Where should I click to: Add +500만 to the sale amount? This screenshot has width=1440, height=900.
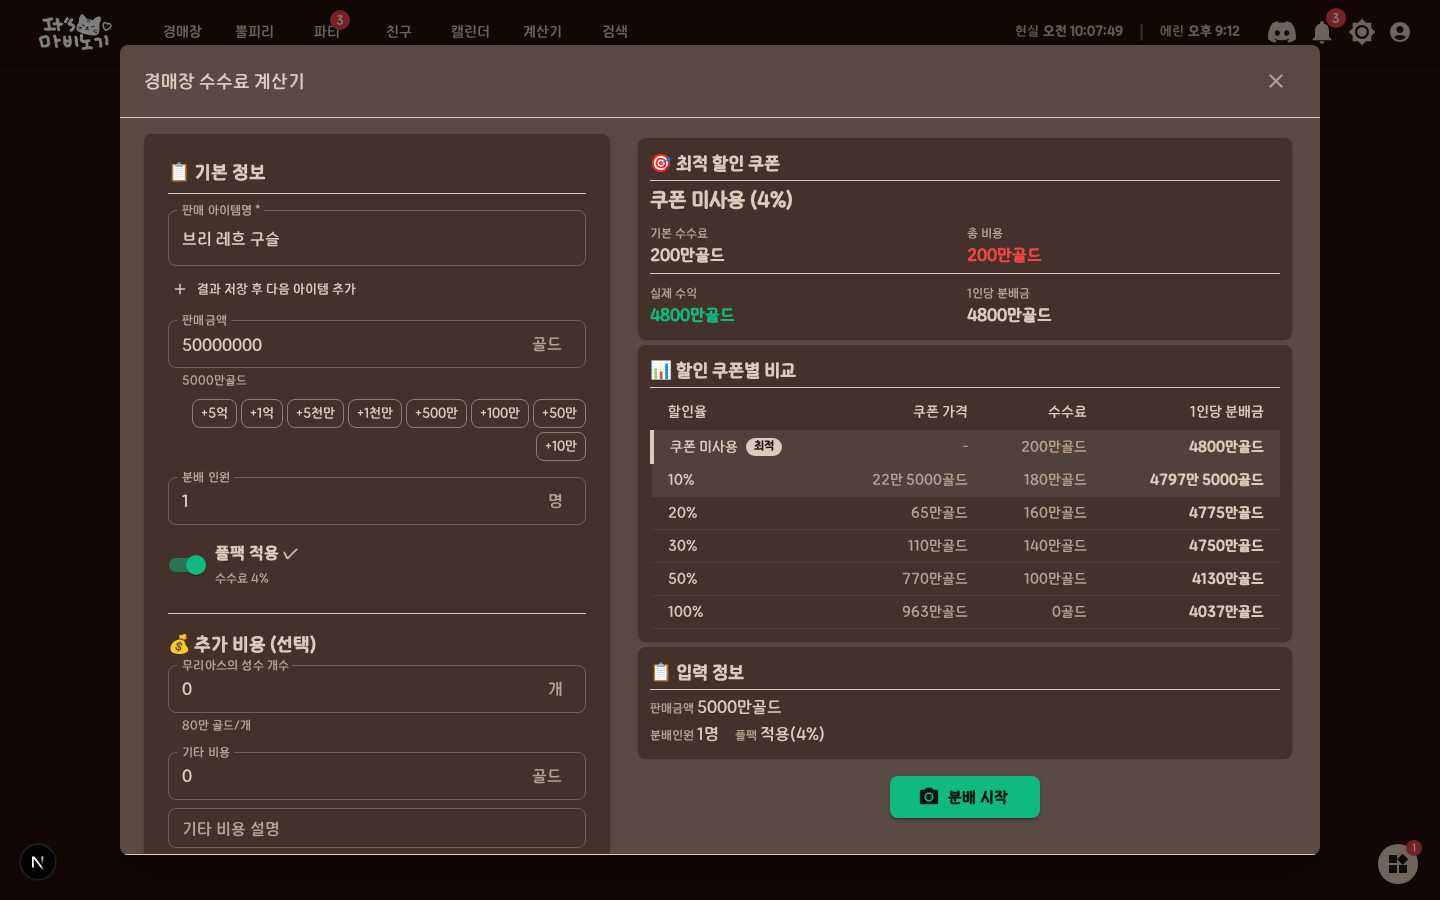436,413
